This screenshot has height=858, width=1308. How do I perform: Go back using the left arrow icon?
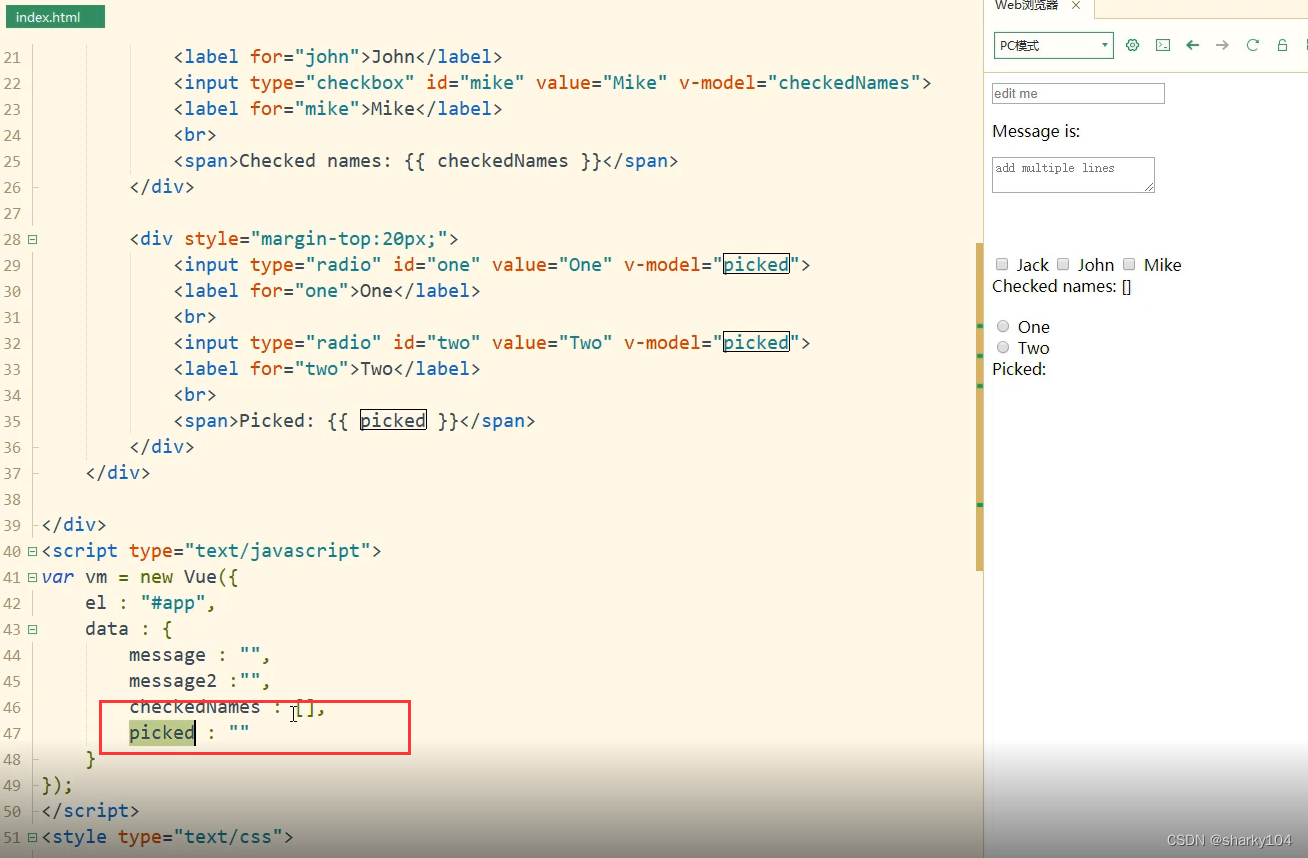(1192, 45)
